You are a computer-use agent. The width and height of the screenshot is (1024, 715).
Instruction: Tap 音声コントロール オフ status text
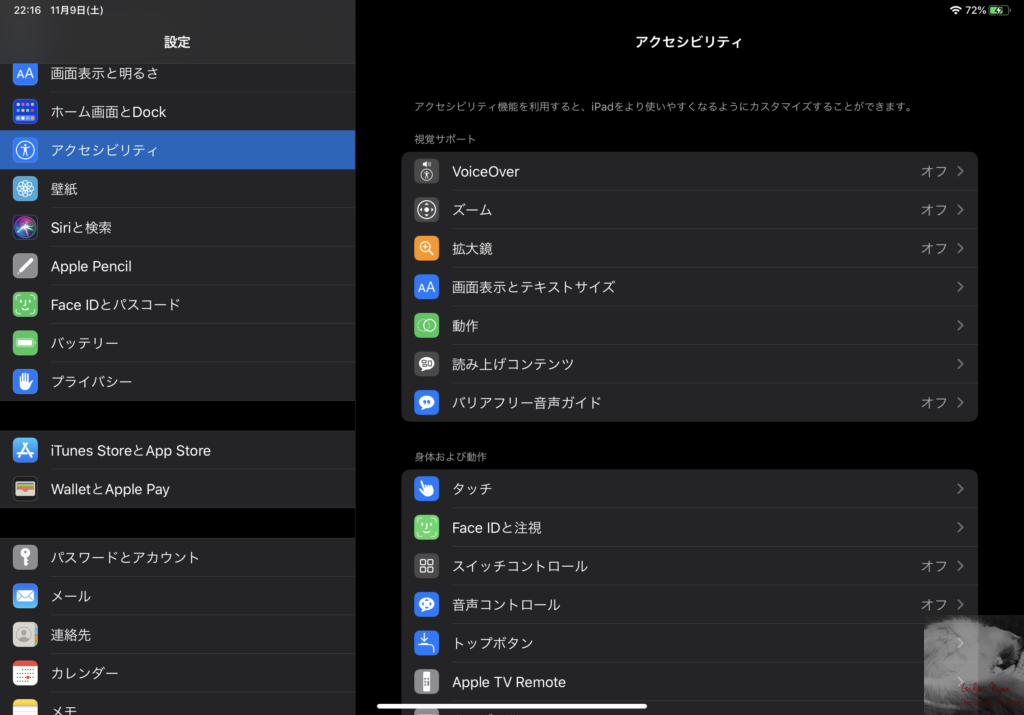tap(934, 604)
